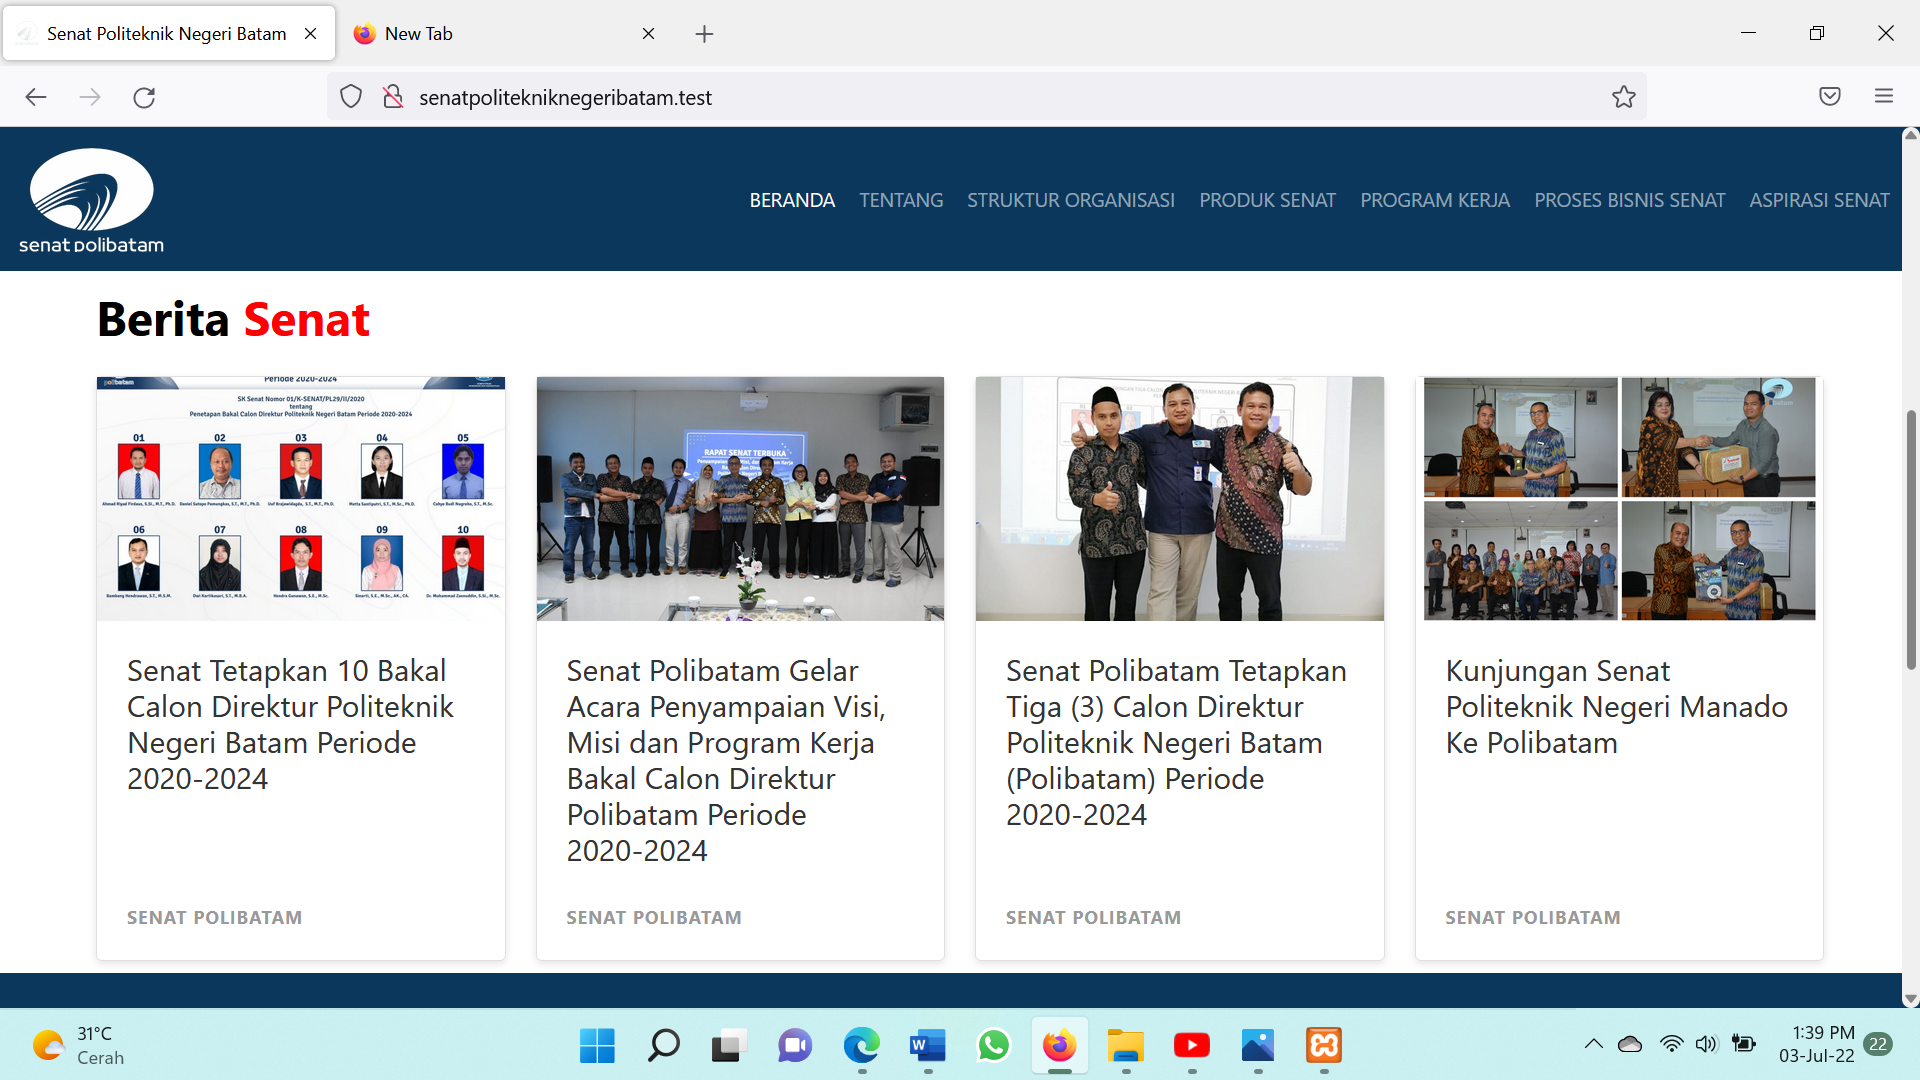Open the Pocket save icon
The height and width of the screenshot is (1080, 1920).
(1830, 96)
